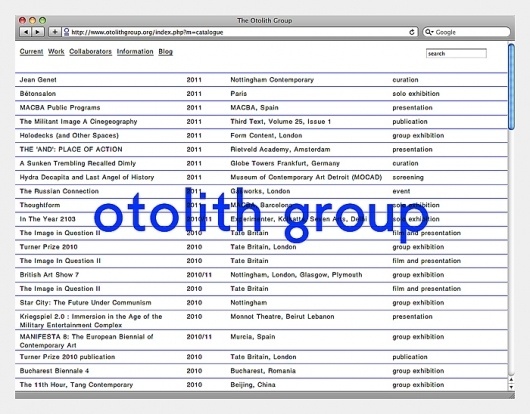
Task: Zoom the window with the green button
Action: [x=42, y=20]
